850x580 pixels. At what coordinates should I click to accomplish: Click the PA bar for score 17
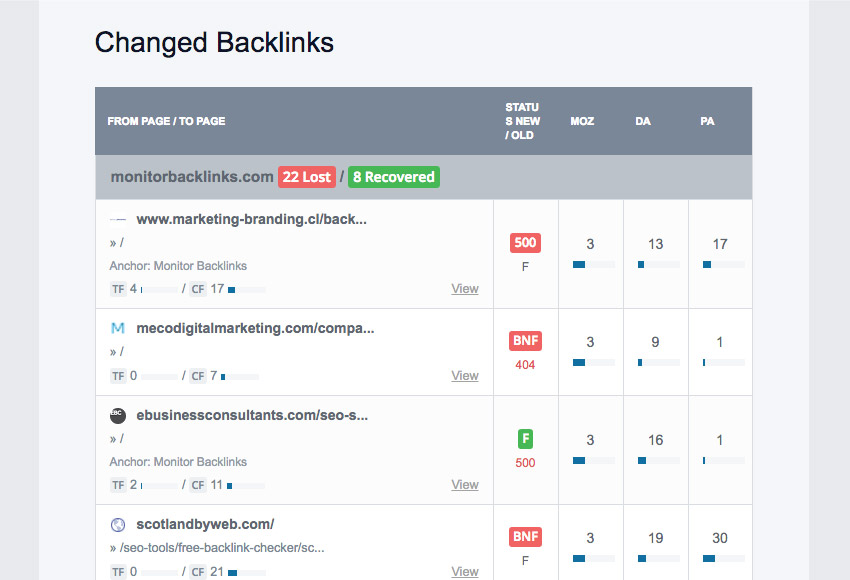pos(724,265)
